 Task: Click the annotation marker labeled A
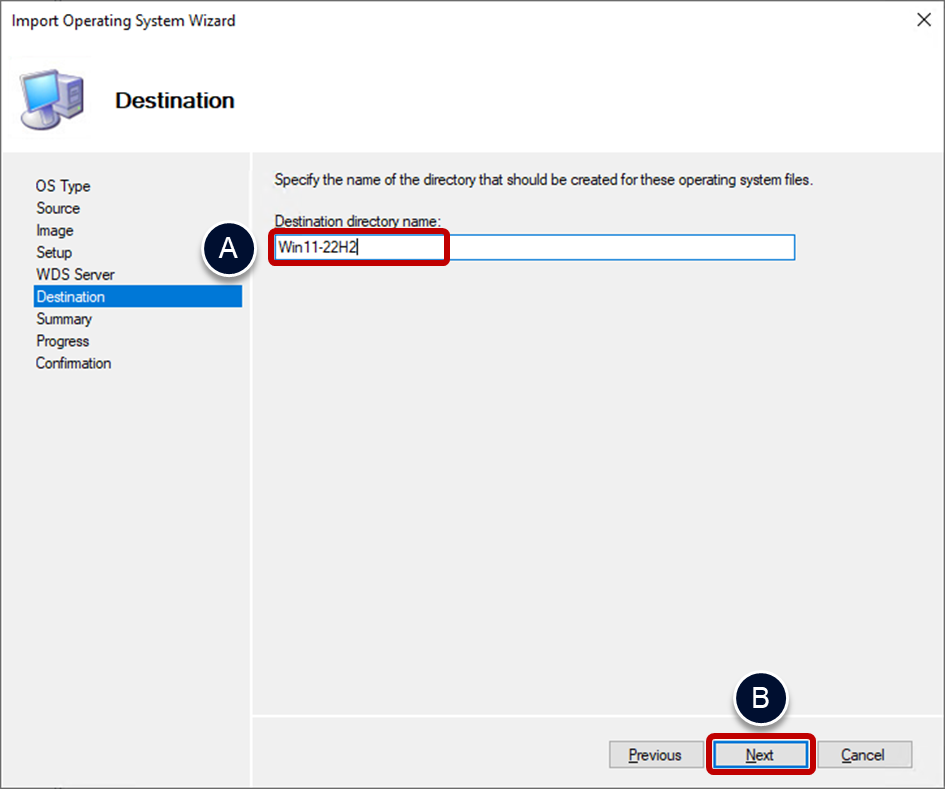click(229, 249)
